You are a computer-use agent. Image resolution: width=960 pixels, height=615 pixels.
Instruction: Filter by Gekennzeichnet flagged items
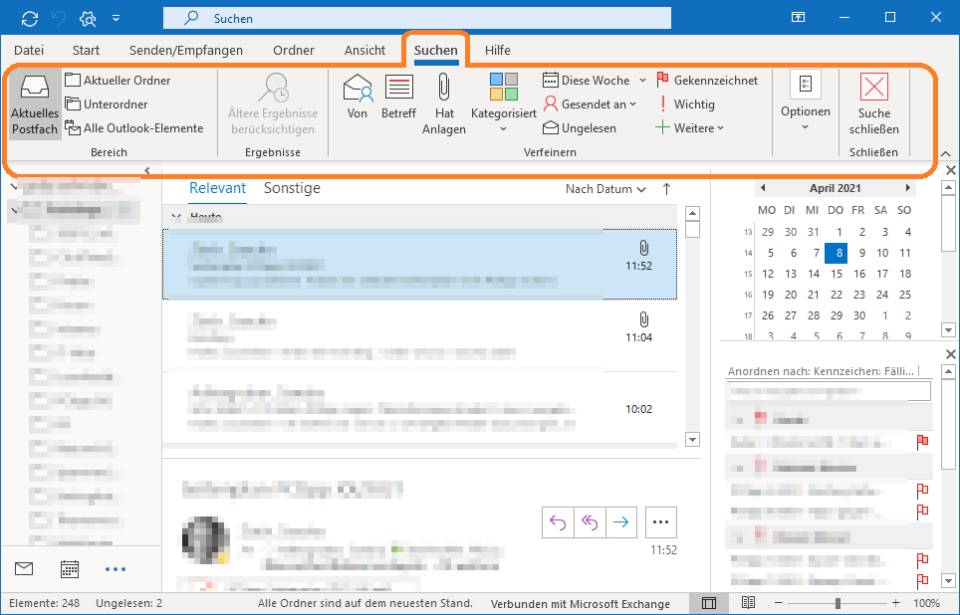[x=707, y=80]
